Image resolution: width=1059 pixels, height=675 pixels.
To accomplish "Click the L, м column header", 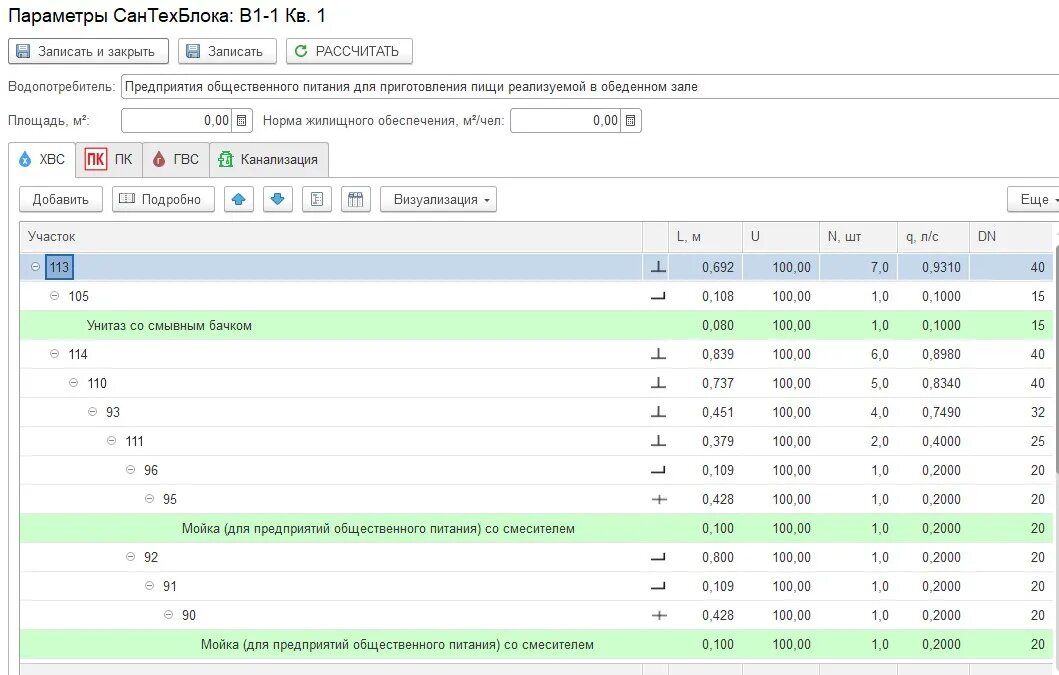I will point(705,236).
